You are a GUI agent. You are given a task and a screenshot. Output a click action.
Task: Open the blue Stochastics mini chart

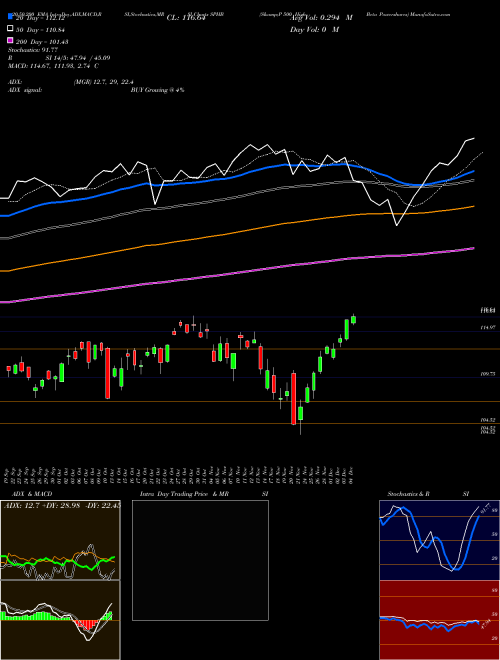439,540
